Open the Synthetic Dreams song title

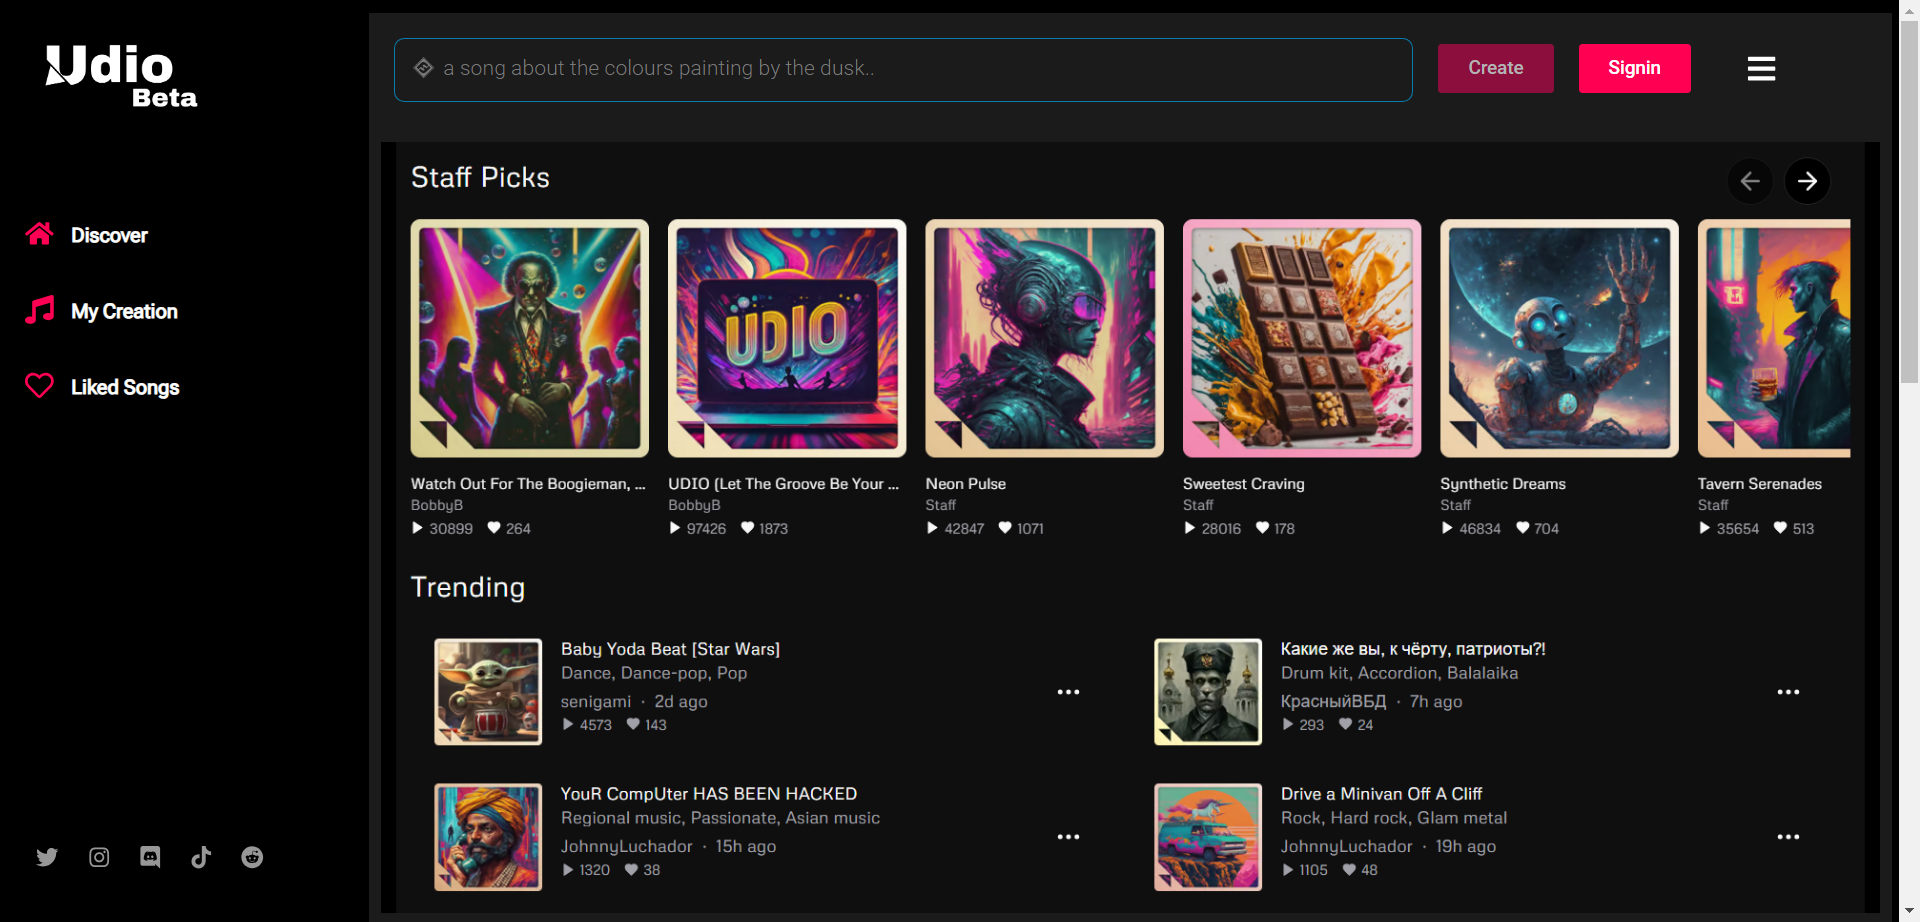click(1503, 484)
